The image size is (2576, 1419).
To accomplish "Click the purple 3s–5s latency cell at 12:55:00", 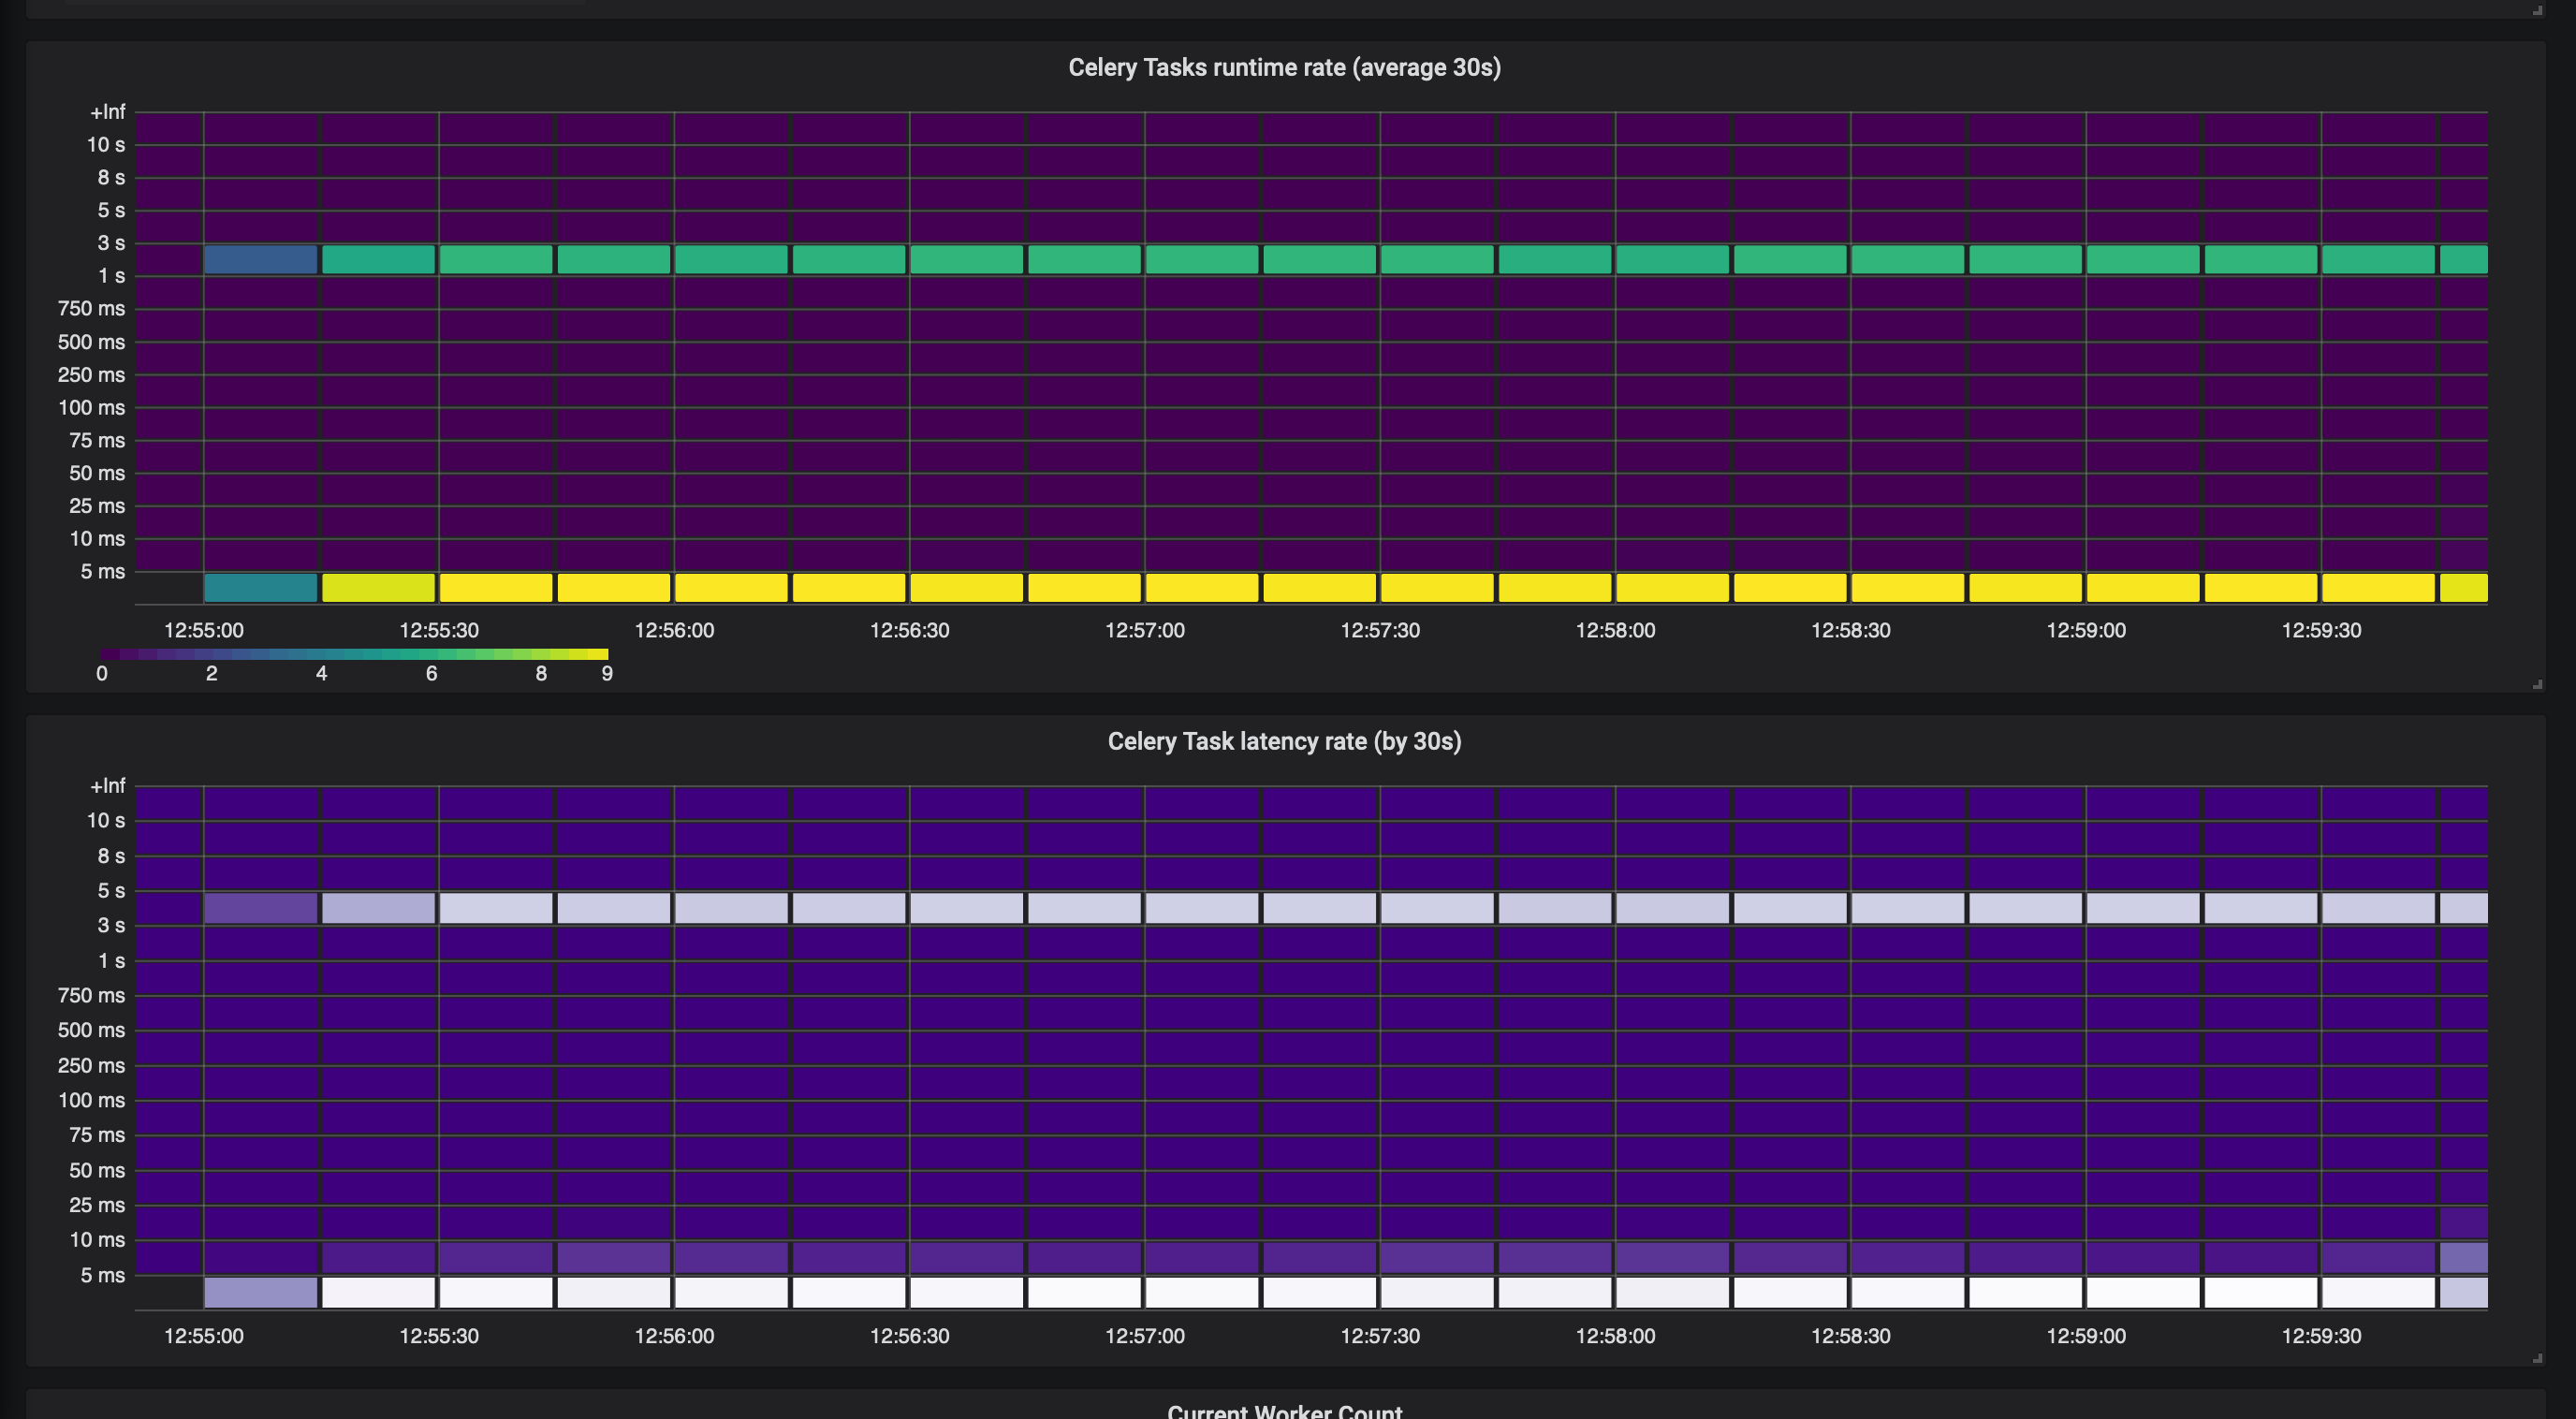I will click(260, 908).
